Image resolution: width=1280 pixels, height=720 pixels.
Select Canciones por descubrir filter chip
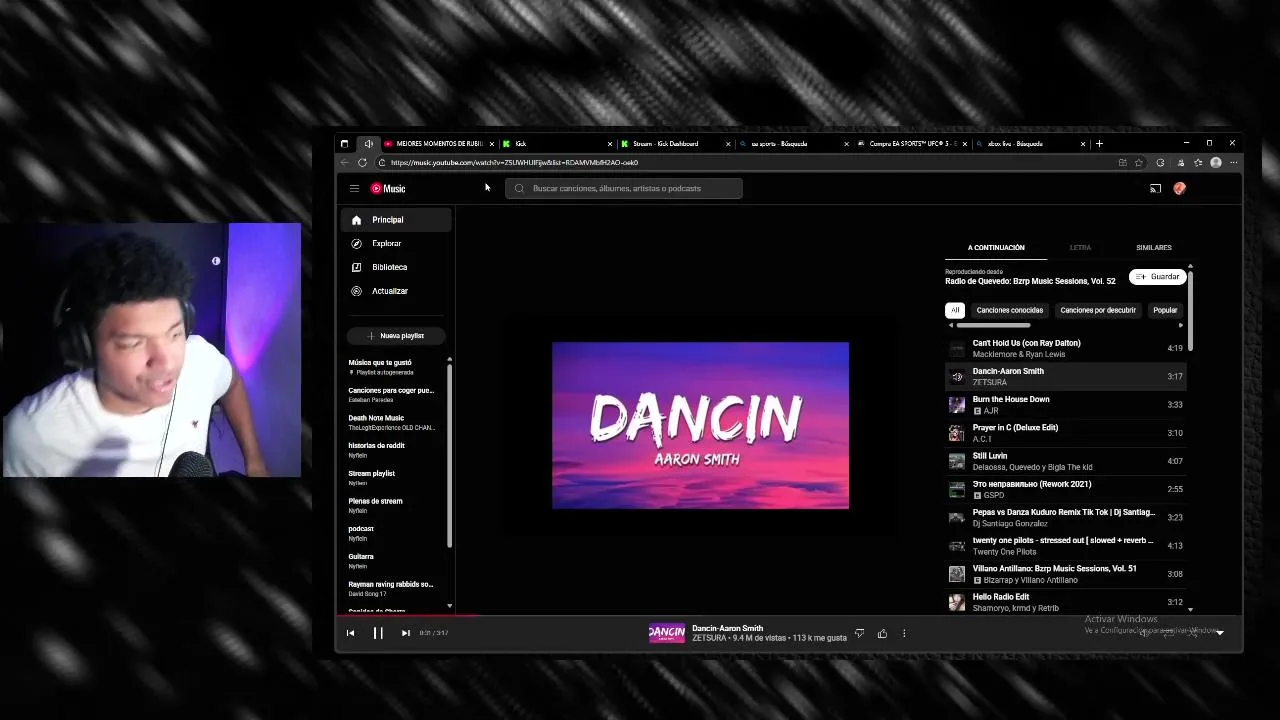point(1098,310)
